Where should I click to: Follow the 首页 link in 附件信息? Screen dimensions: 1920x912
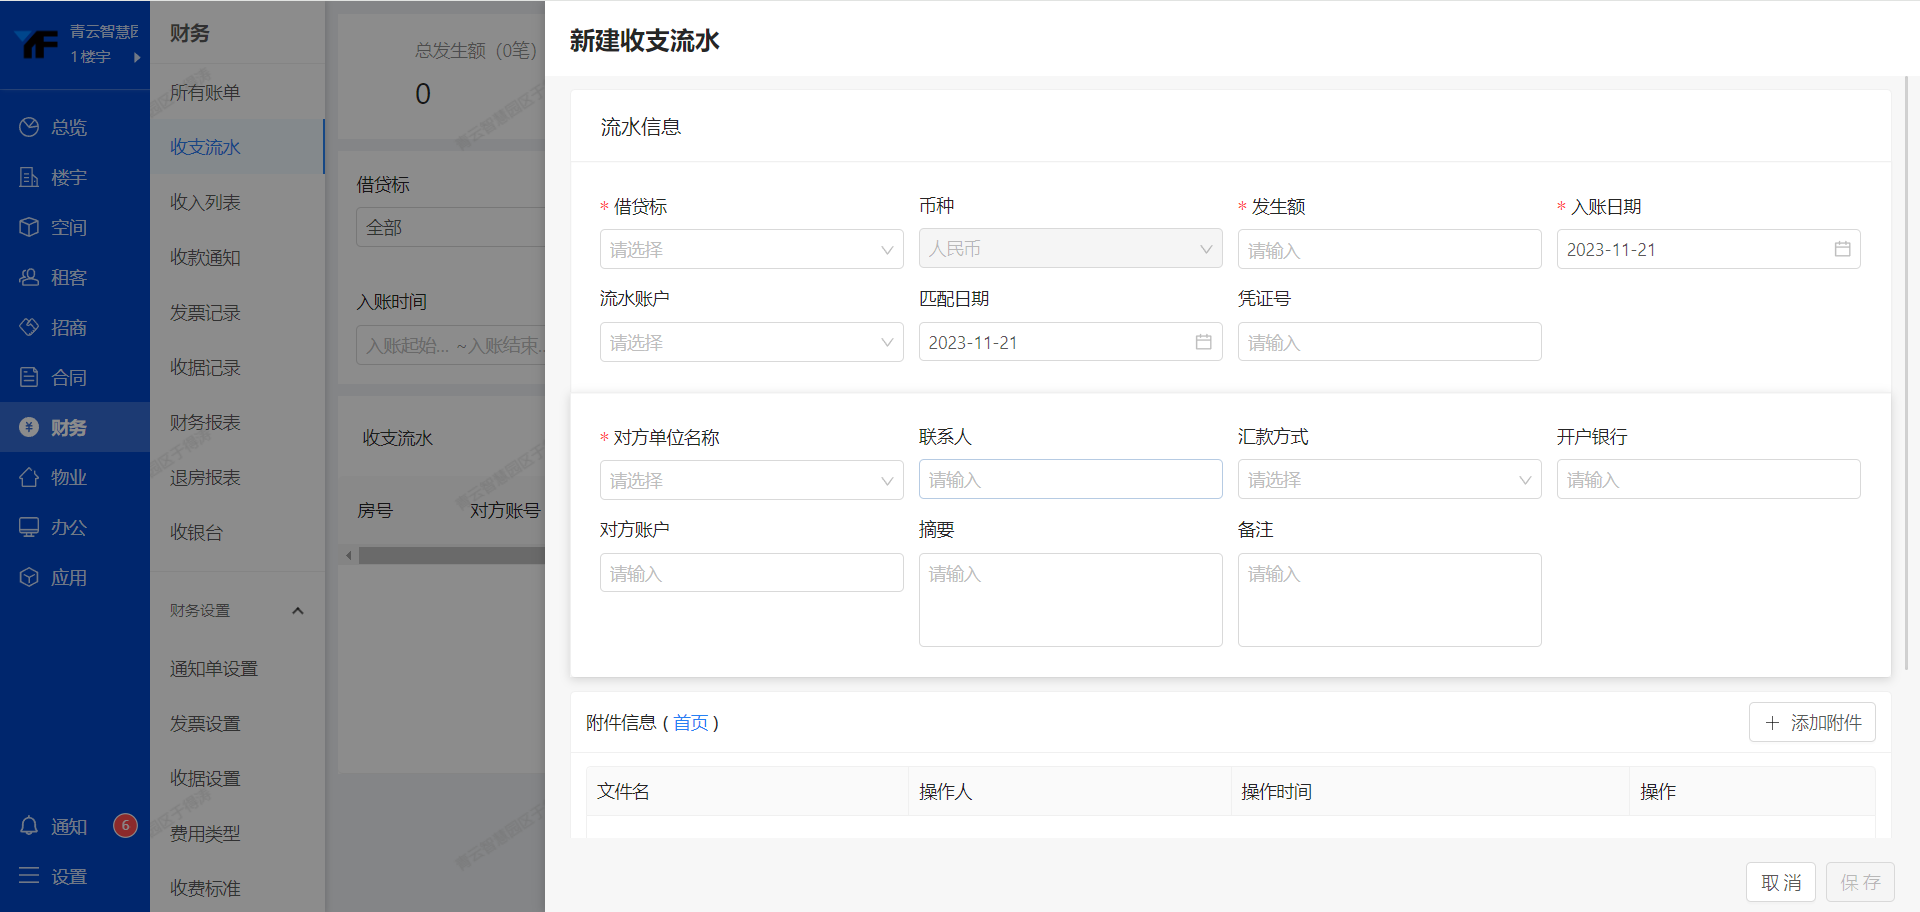[x=690, y=723]
